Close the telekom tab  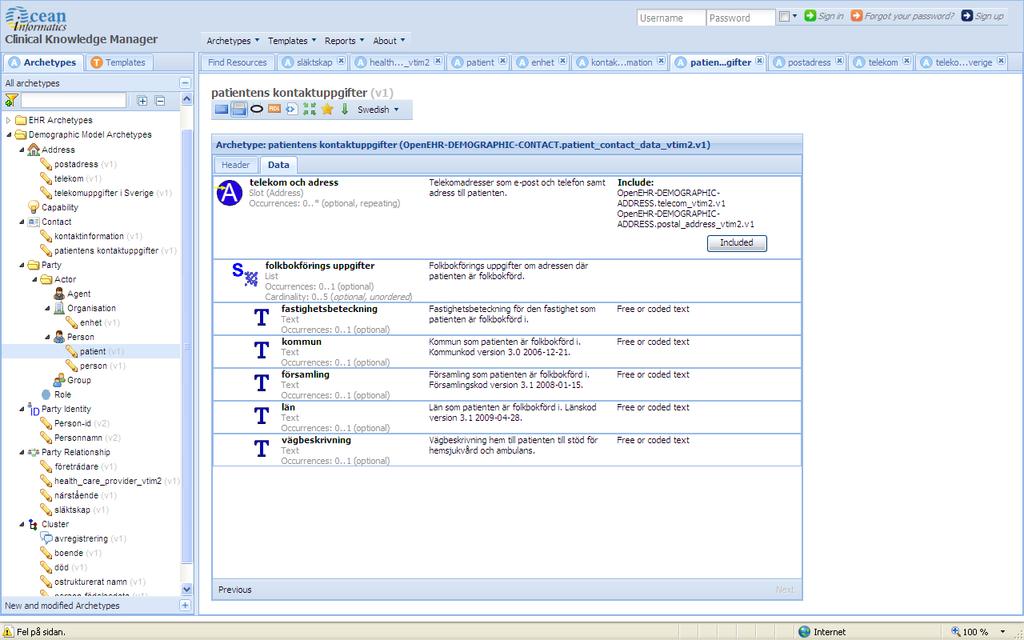[906, 61]
